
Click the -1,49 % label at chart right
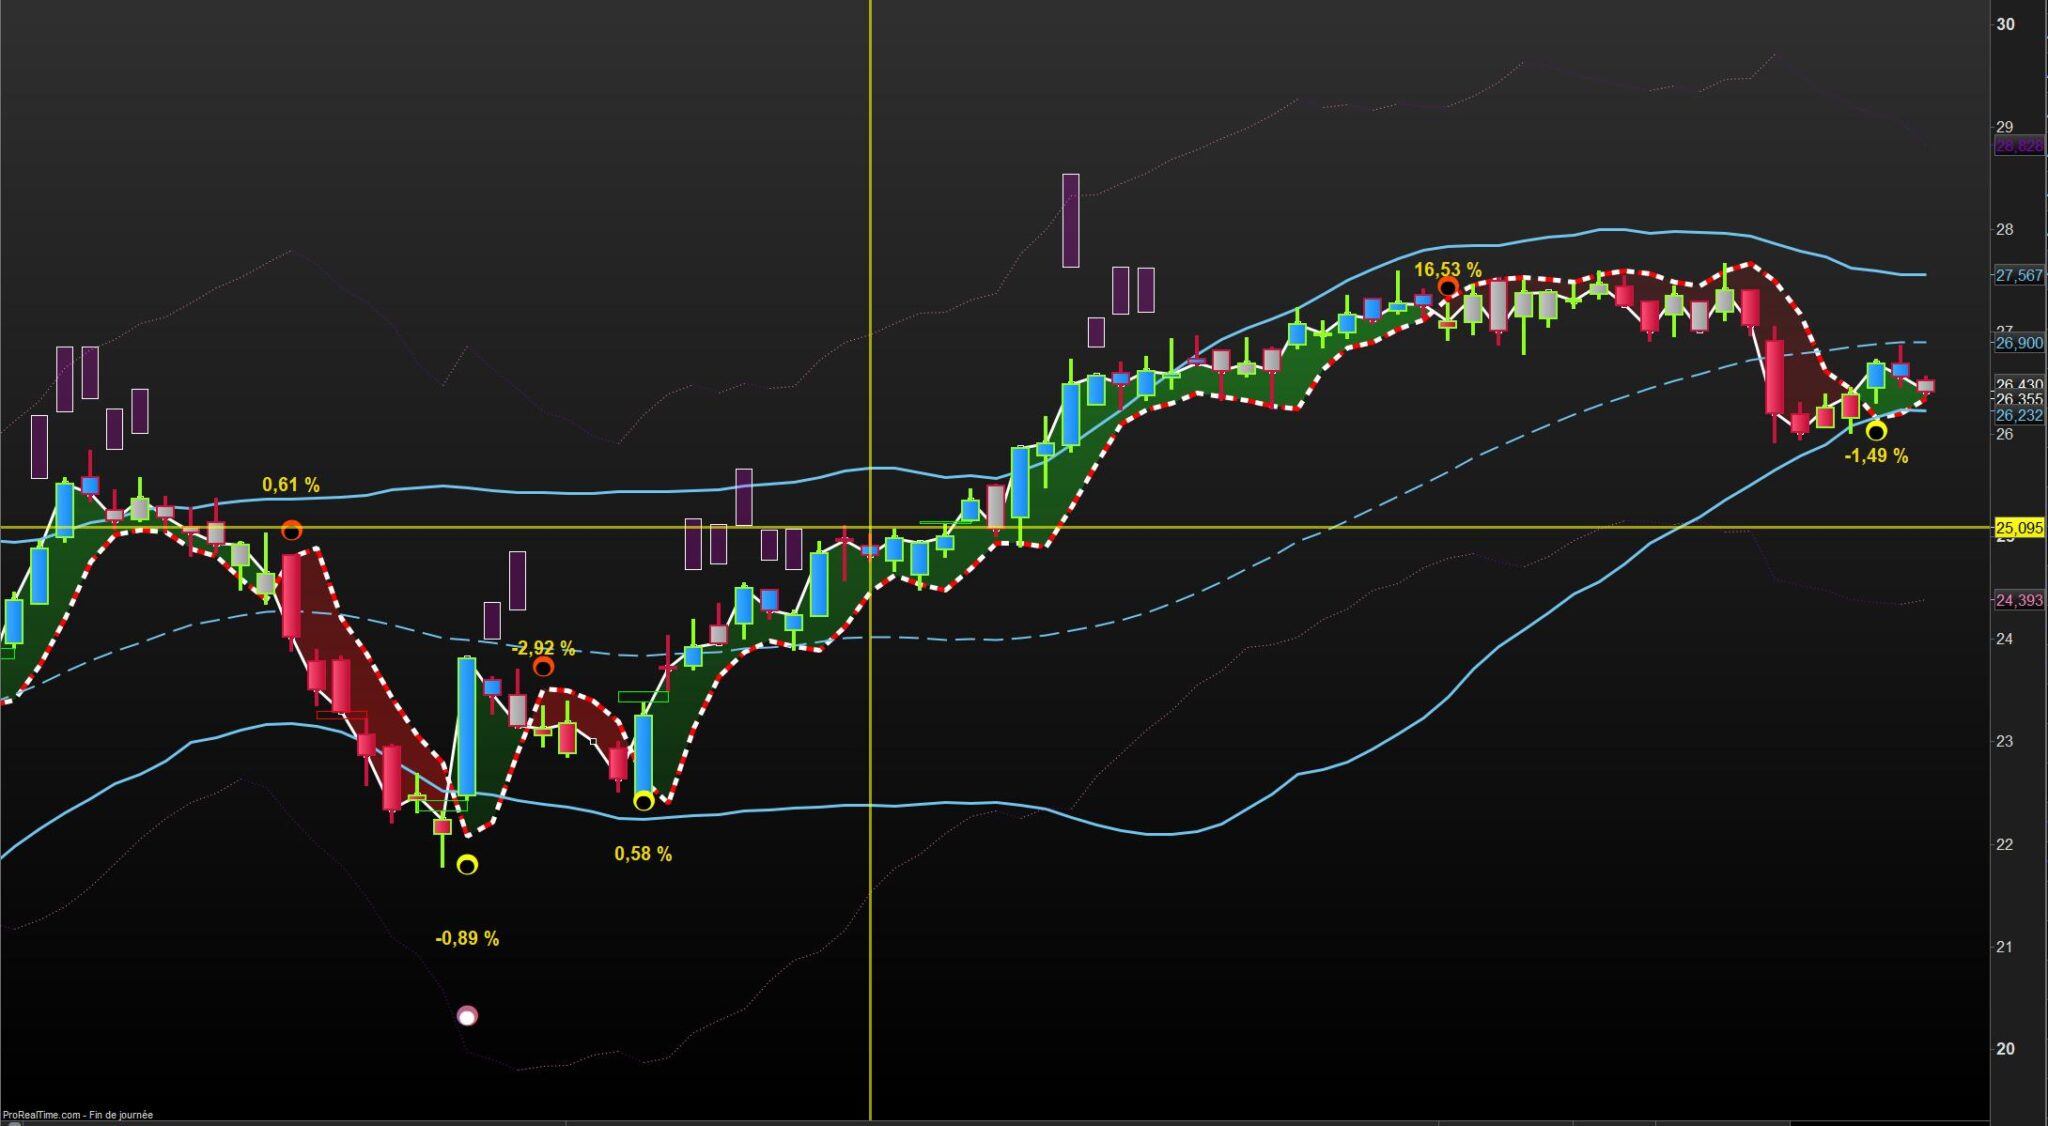[1876, 456]
